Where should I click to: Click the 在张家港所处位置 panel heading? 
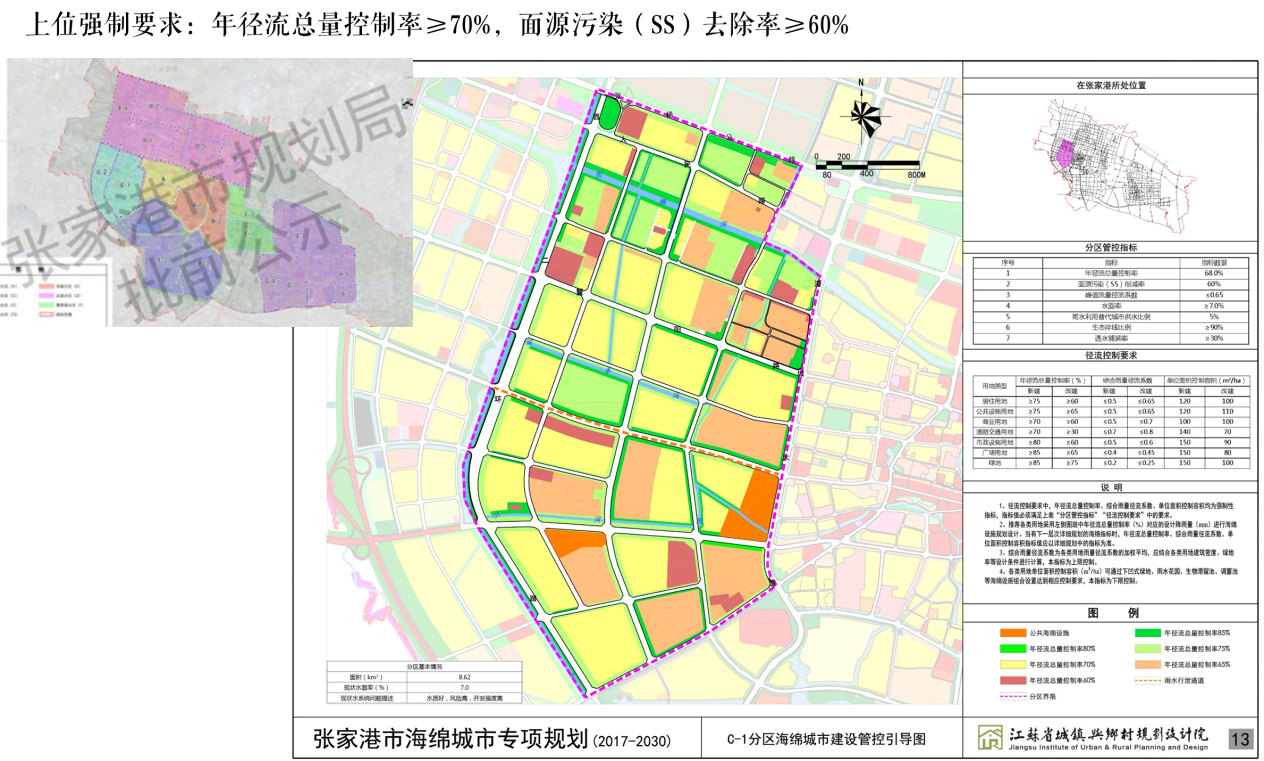coord(1111,86)
